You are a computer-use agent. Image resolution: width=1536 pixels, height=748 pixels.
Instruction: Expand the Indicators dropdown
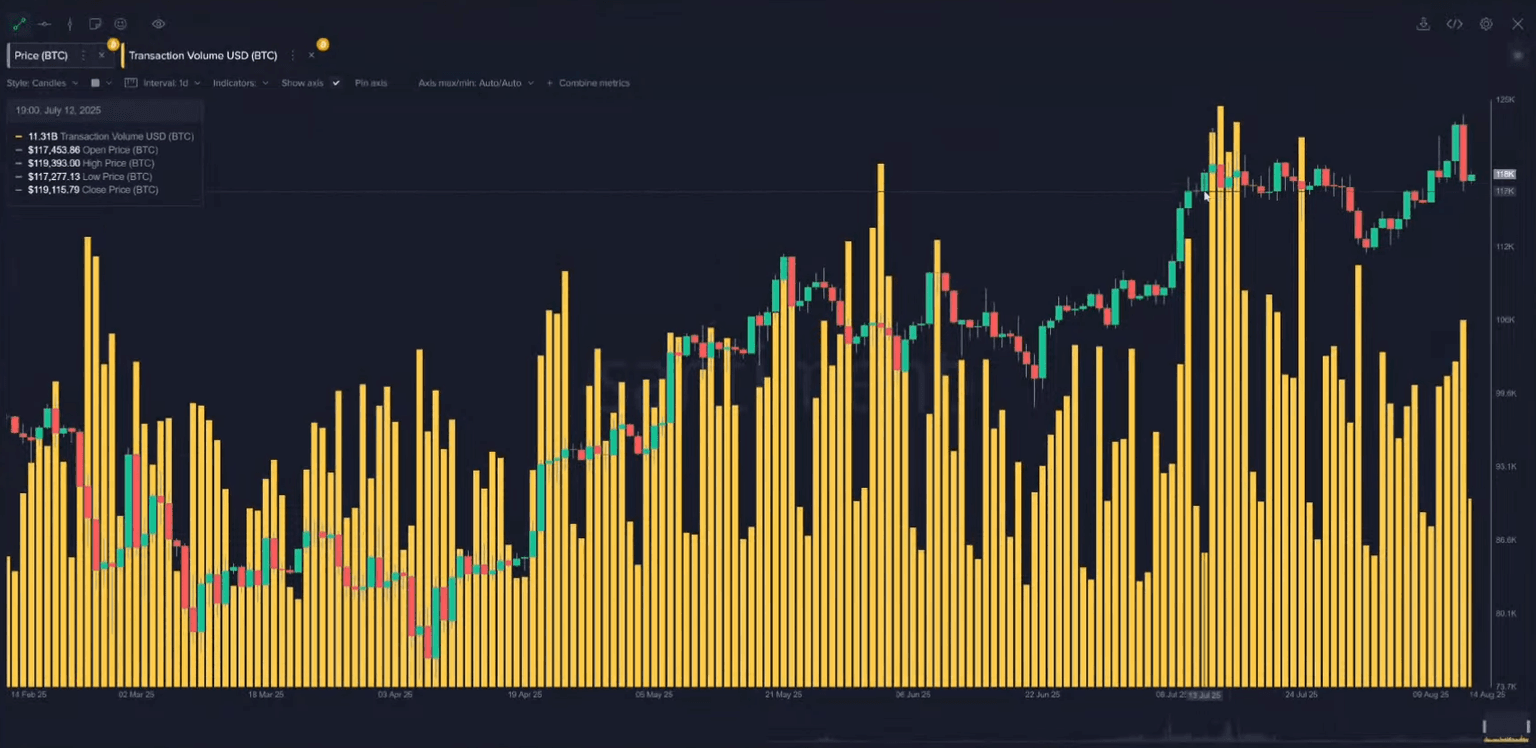click(240, 83)
